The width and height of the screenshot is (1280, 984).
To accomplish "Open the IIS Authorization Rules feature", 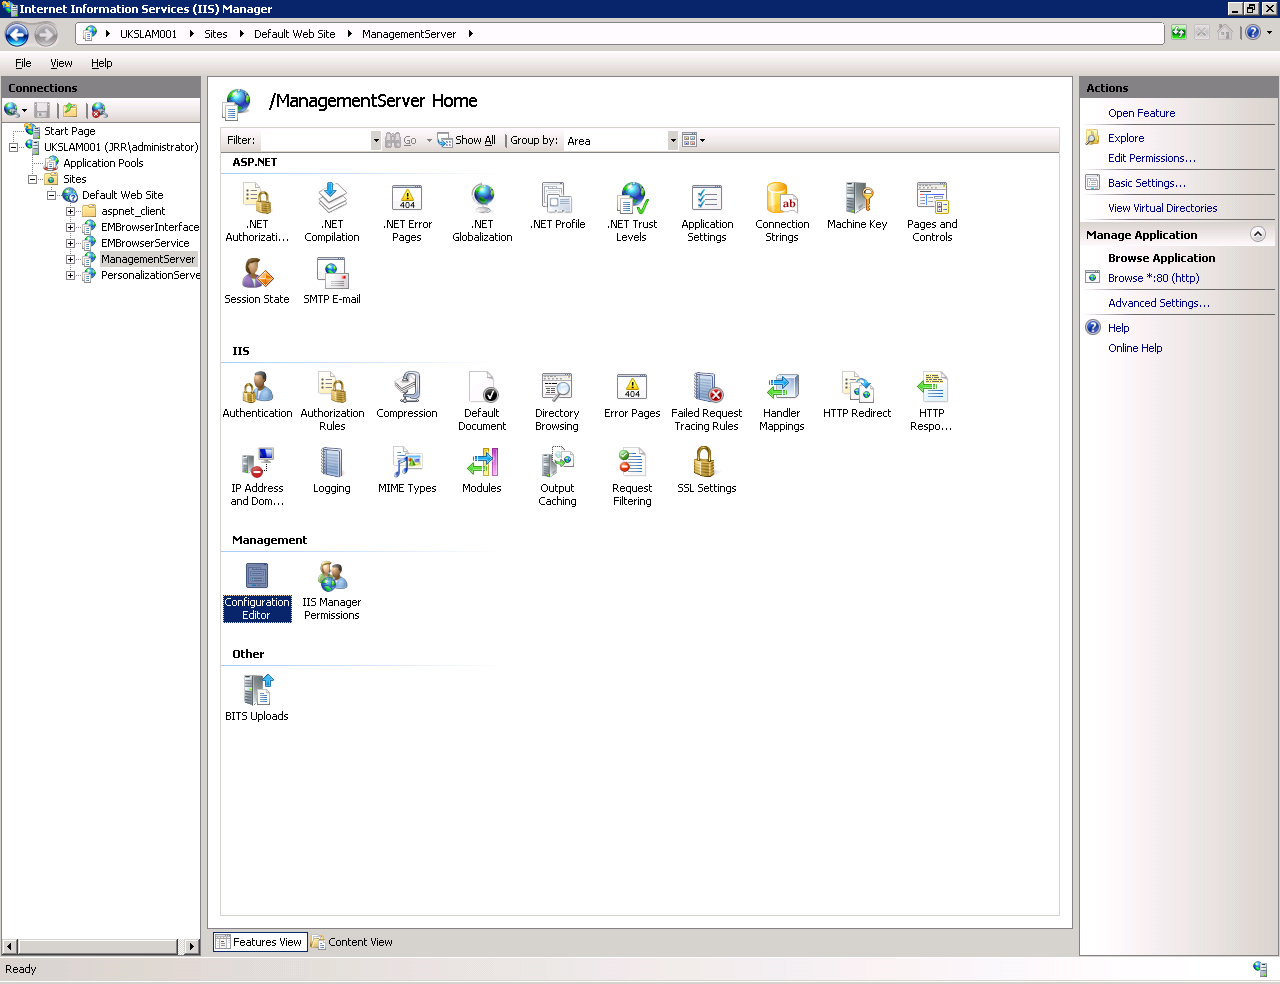I will [332, 401].
